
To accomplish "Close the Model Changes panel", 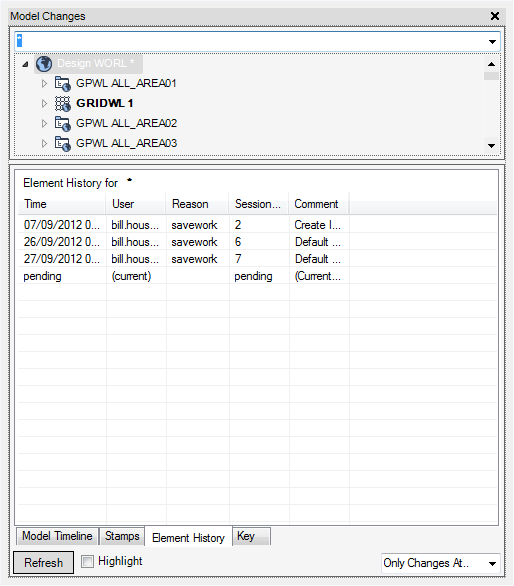I will click(495, 16).
